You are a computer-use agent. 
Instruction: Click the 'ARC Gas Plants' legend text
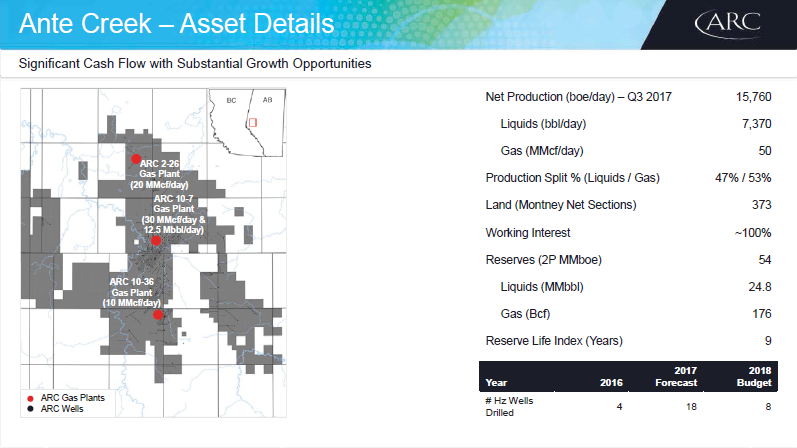73,398
